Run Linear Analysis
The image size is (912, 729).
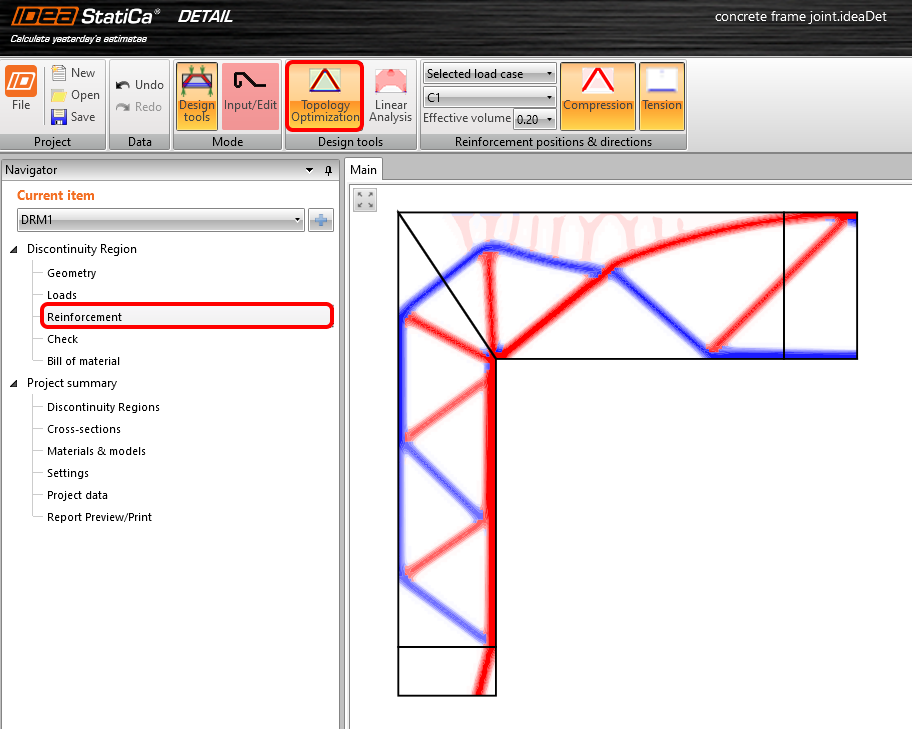click(390, 95)
